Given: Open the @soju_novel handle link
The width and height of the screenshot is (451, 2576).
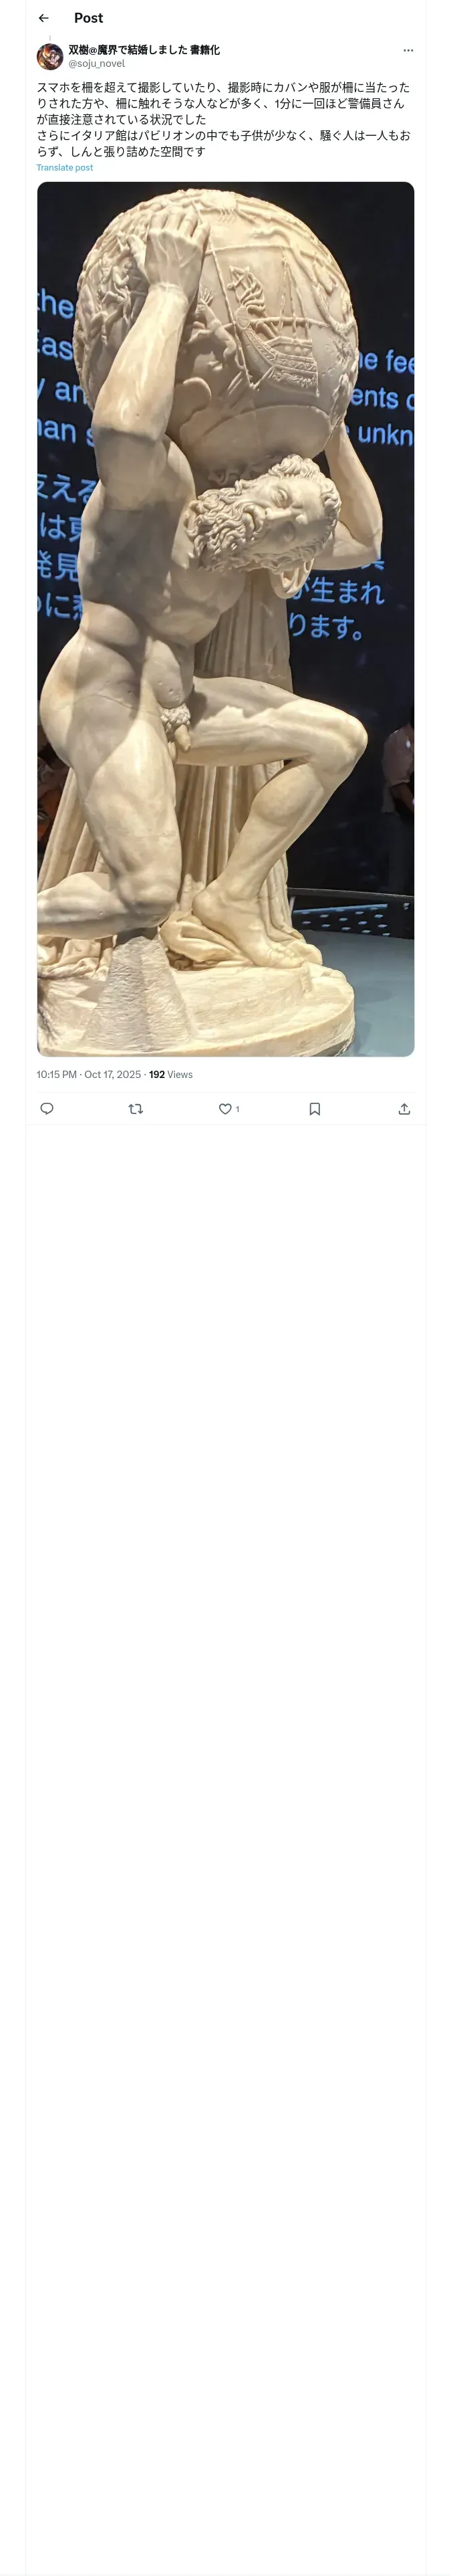Looking at the screenshot, I should tap(97, 63).
